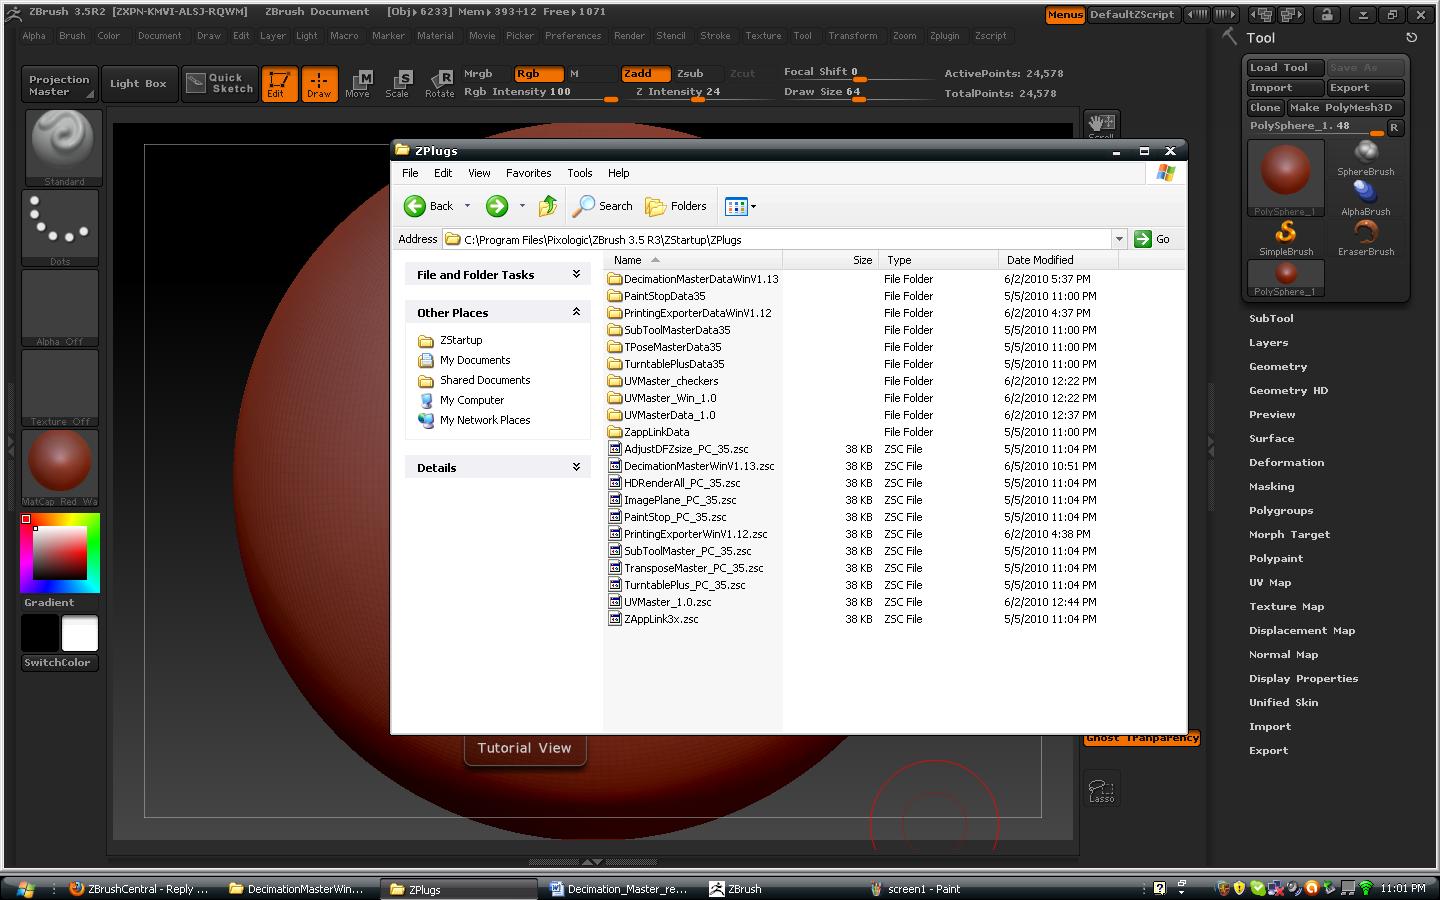Toggle the Folders pane button
The height and width of the screenshot is (900, 1440).
pyautogui.click(x=677, y=206)
